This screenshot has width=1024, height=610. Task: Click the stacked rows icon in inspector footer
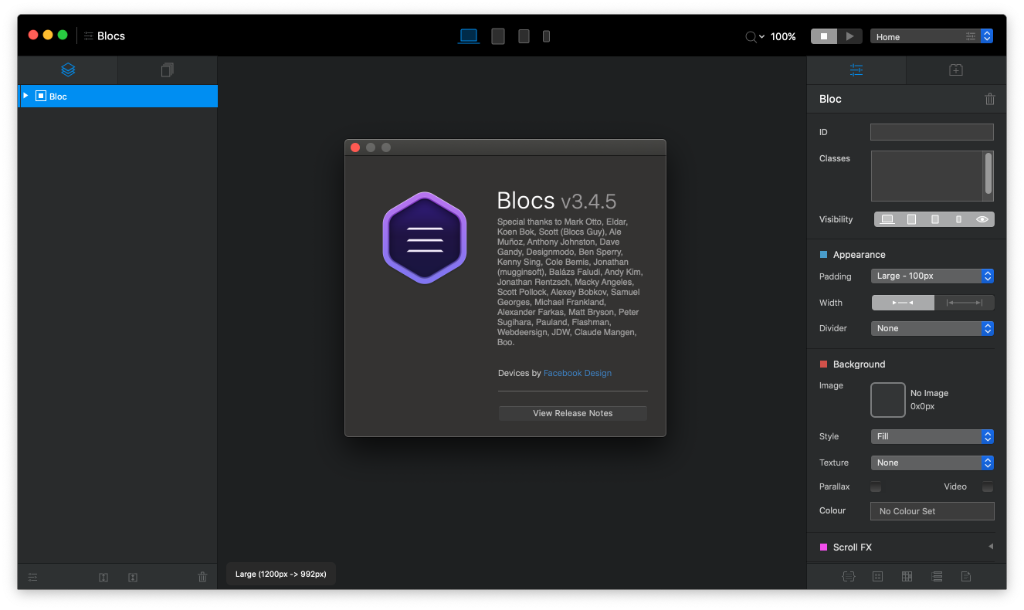pos(936,577)
